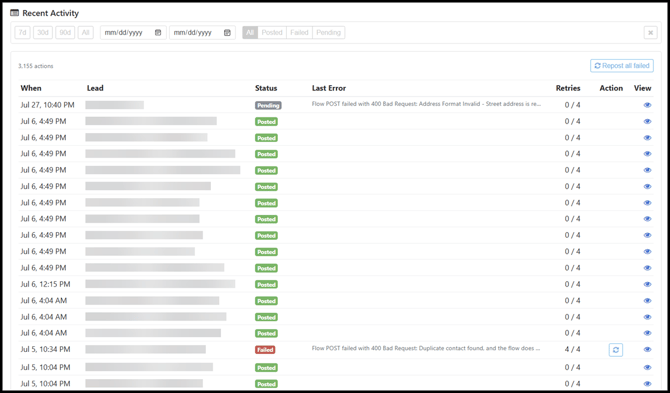Click the Recent Activity table icon
Image resolution: width=670 pixels, height=393 pixels.
pos(15,13)
